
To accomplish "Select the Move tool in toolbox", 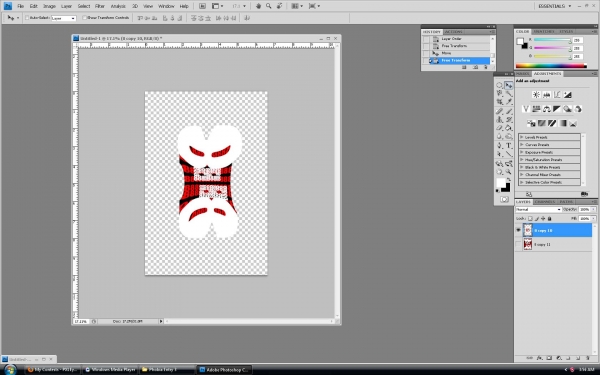I will (509, 85).
